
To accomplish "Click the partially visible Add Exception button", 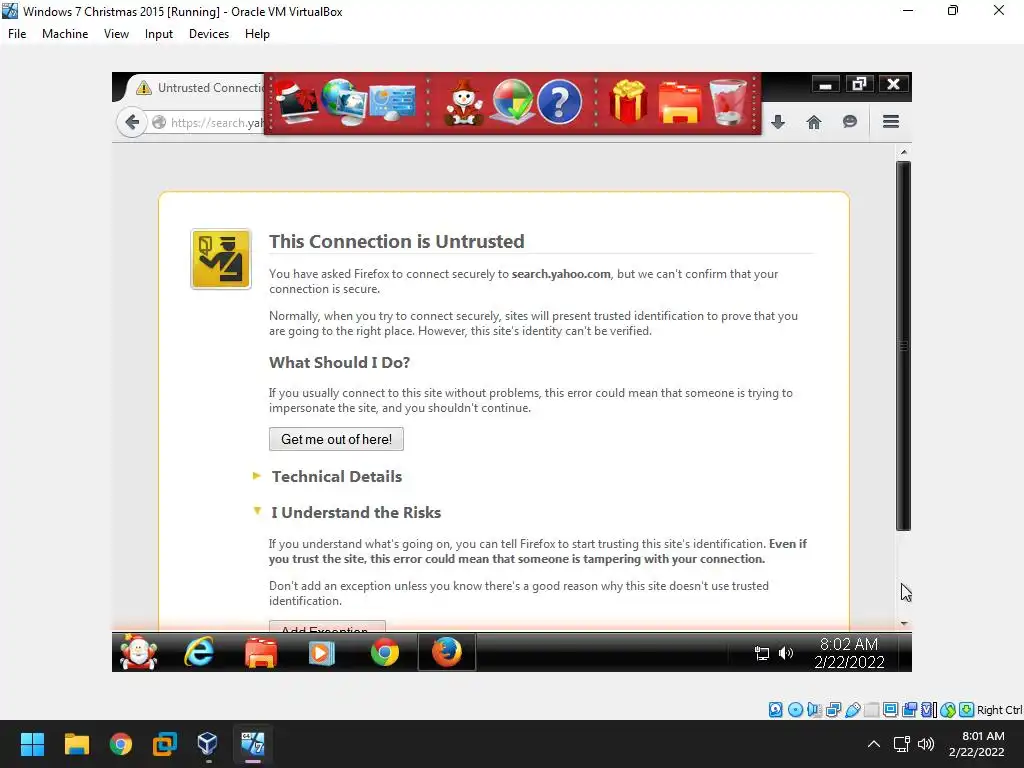I will [x=327, y=626].
